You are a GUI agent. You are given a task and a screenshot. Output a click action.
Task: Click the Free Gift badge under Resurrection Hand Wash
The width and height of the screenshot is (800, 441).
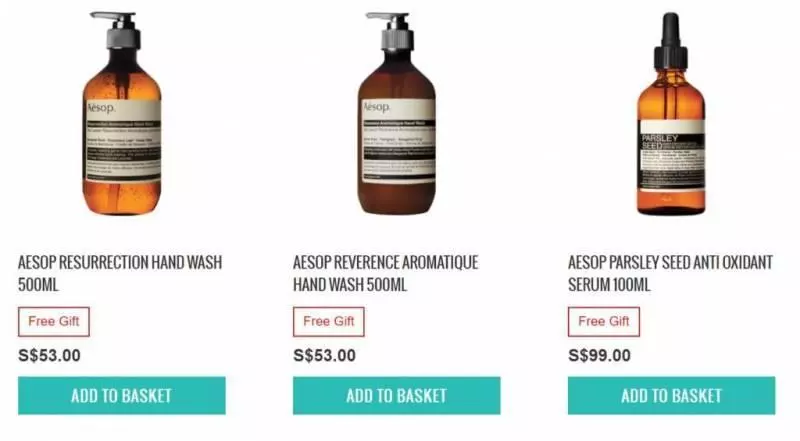click(x=54, y=322)
